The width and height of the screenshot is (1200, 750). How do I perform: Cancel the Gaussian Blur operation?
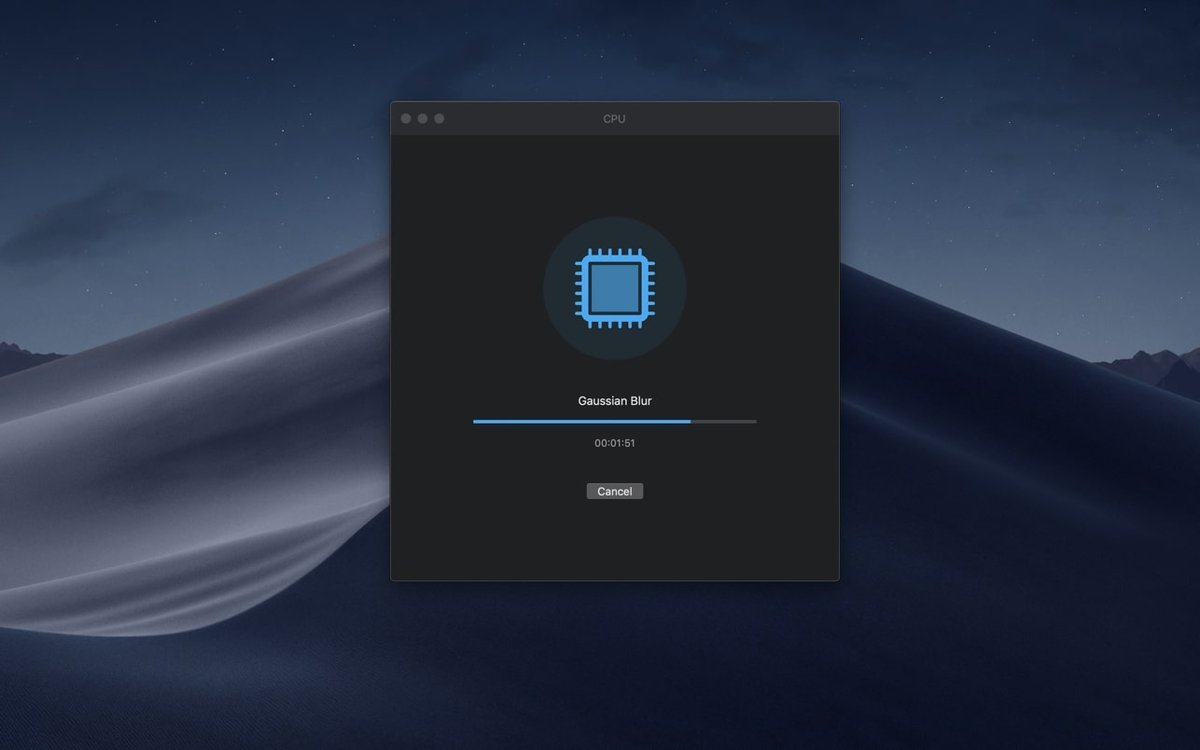point(614,490)
